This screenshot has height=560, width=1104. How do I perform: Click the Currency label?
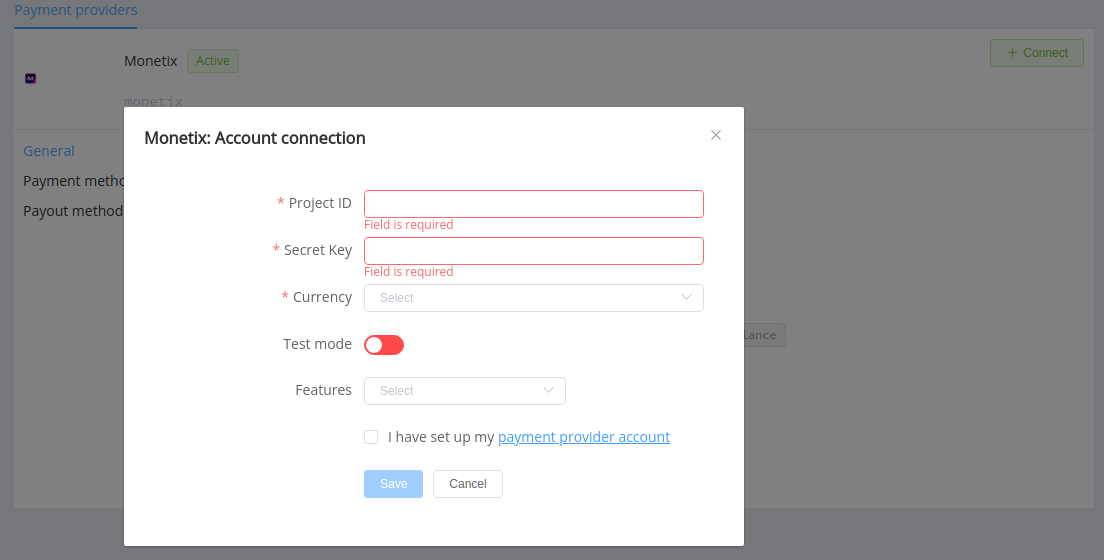point(322,297)
